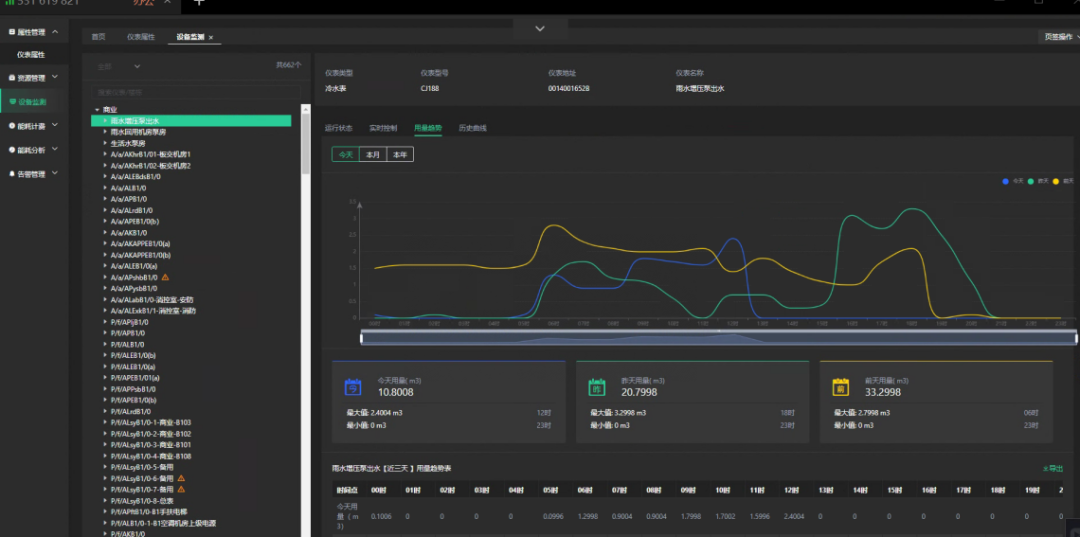Toggle the 今天 blue legend series
This screenshot has height=537, width=1080.
(1012, 181)
